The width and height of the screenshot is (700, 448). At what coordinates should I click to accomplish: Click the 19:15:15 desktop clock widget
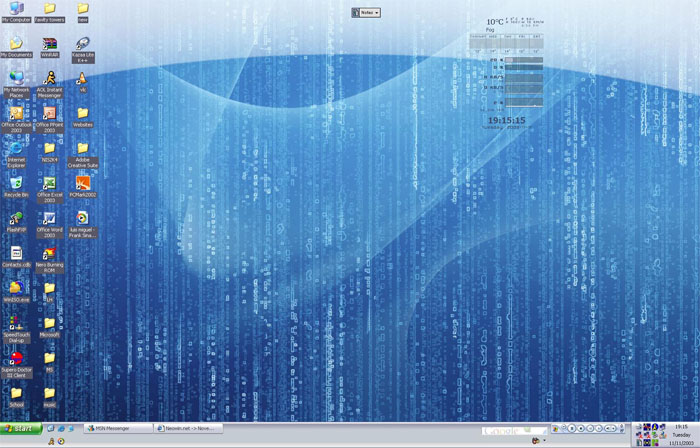pos(506,120)
